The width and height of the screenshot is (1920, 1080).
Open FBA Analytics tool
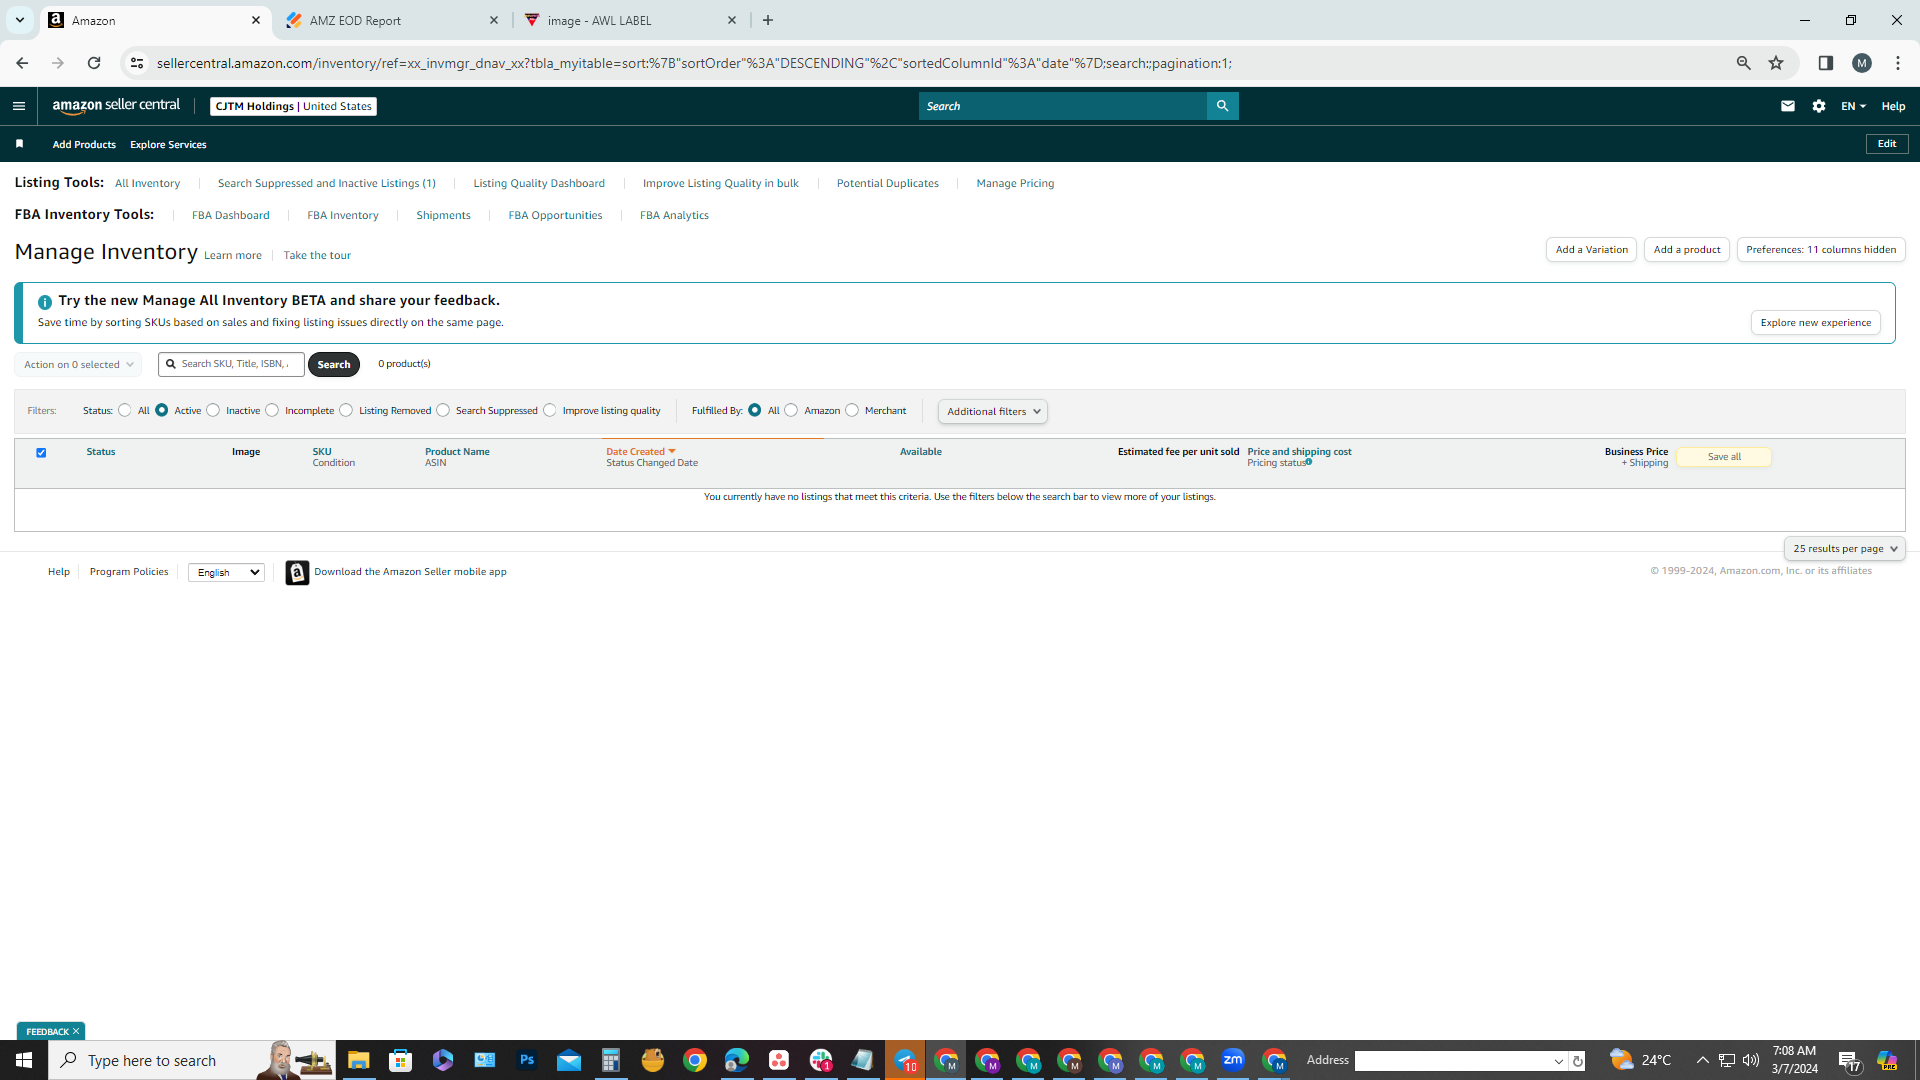click(674, 215)
